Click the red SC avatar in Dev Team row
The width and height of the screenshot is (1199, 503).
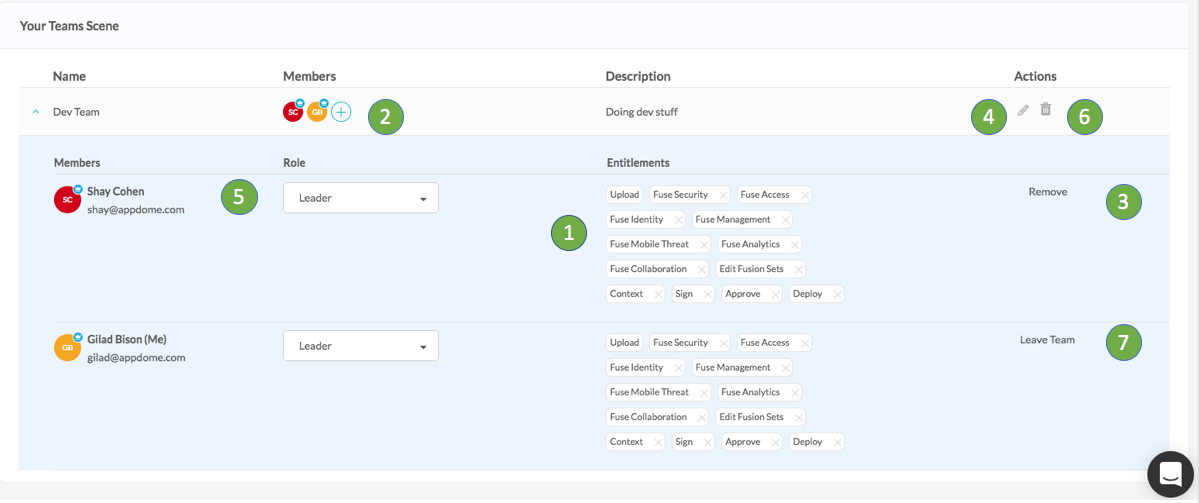[x=293, y=112]
